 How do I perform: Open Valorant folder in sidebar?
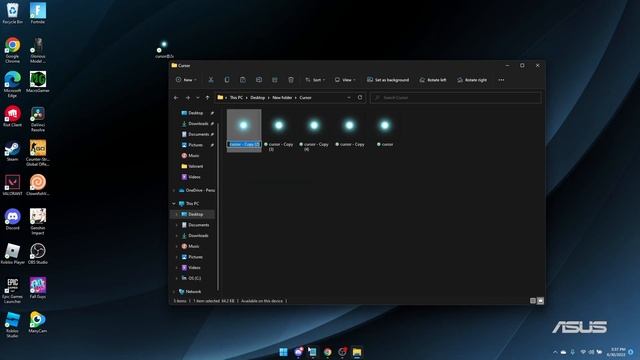(195, 166)
